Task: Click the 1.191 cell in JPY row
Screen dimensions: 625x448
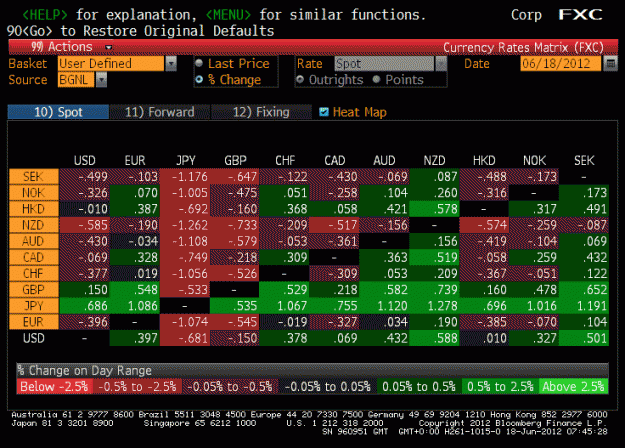Action: click(x=584, y=306)
